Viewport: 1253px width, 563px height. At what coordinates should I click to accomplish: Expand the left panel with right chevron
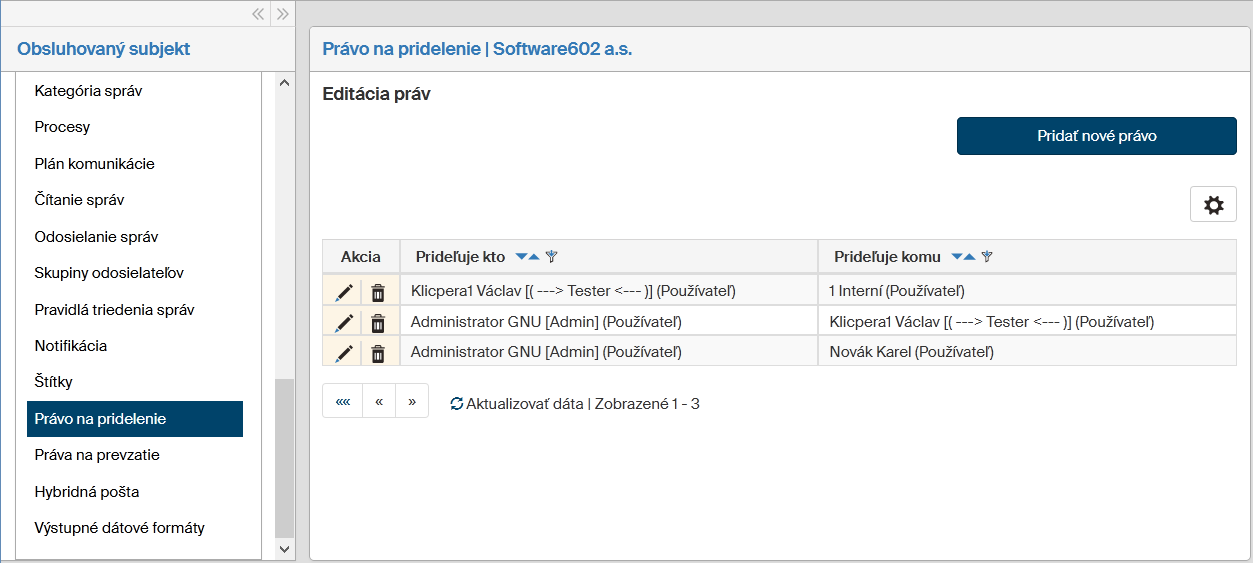(x=283, y=14)
